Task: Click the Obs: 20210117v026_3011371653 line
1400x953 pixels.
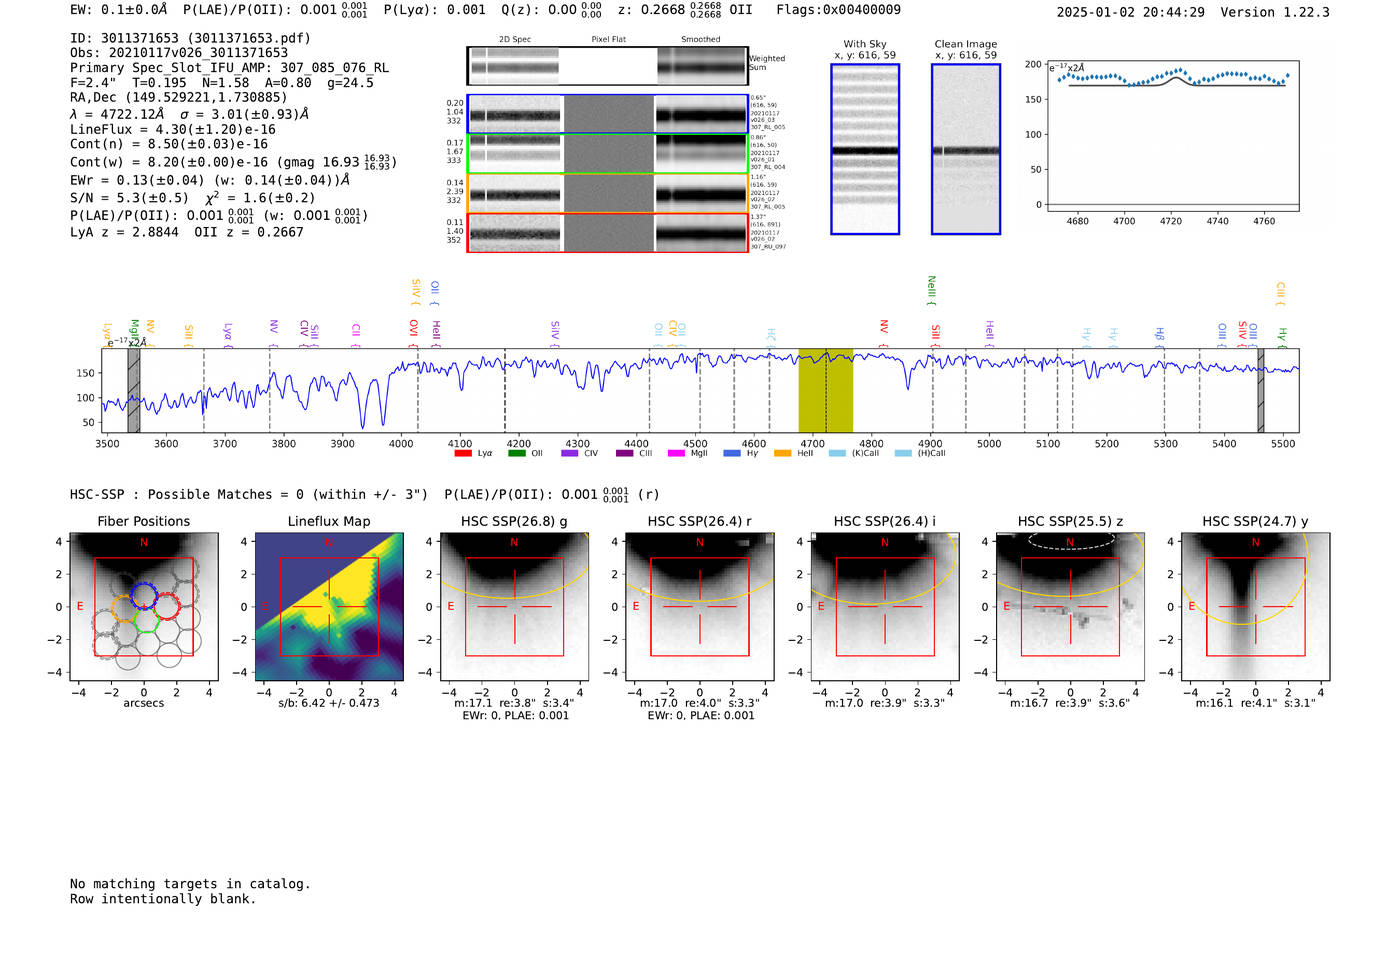Action: pyautogui.click(x=179, y=53)
